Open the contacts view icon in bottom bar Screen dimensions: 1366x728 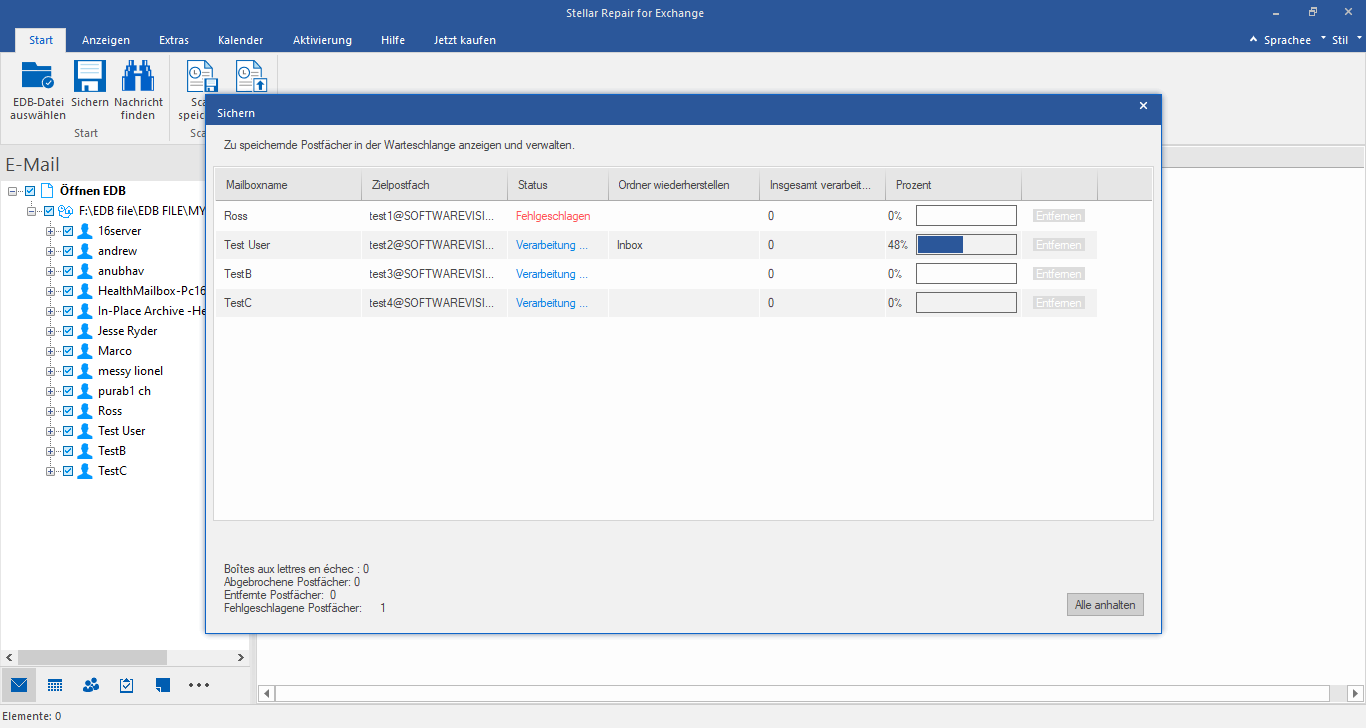(x=91, y=685)
